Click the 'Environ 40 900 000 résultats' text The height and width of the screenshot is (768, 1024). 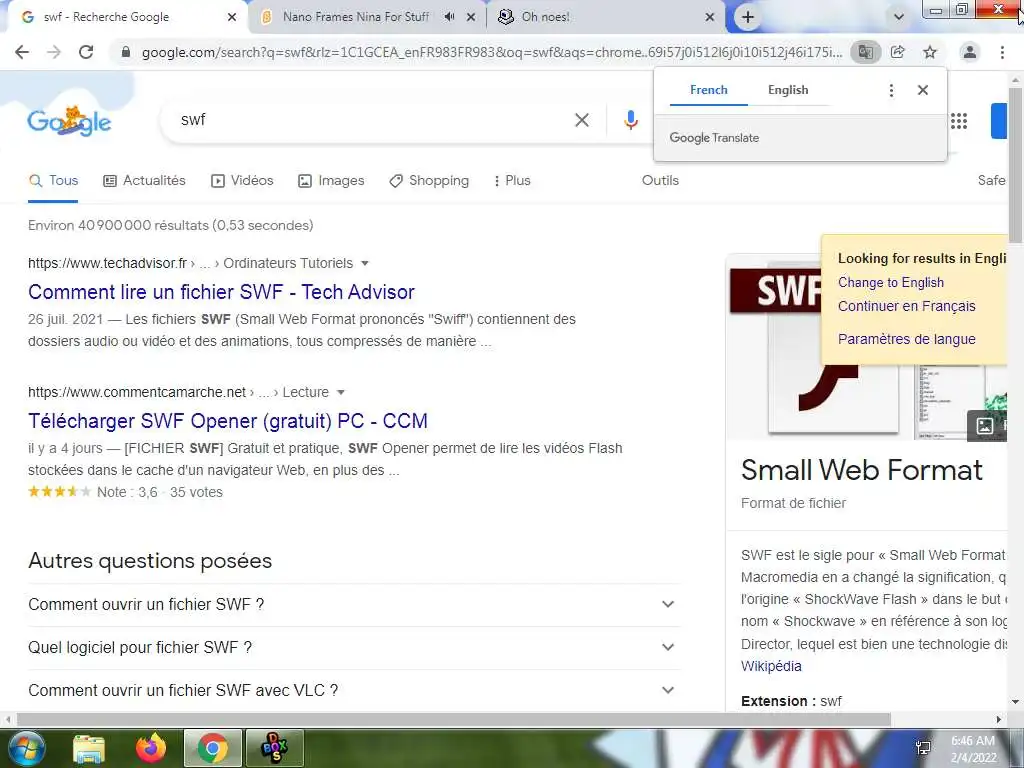click(x=170, y=225)
